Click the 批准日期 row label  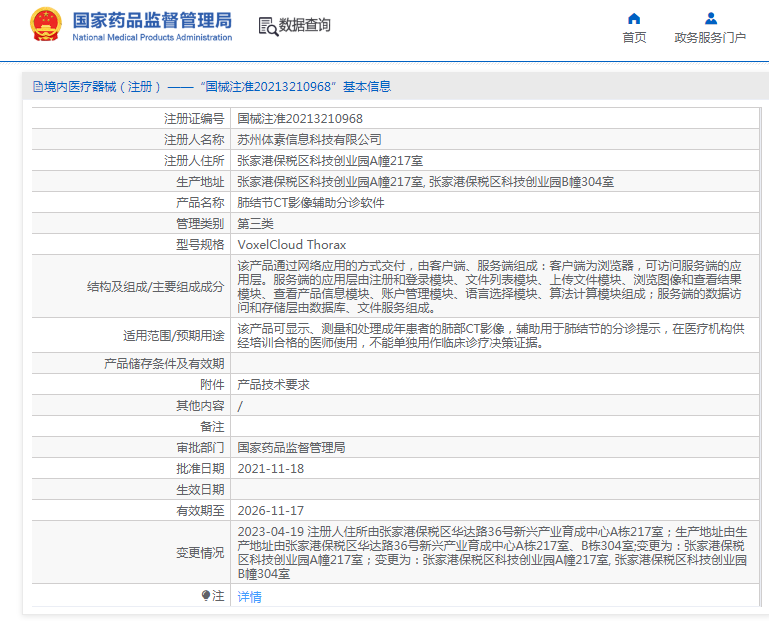(x=200, y=468)
